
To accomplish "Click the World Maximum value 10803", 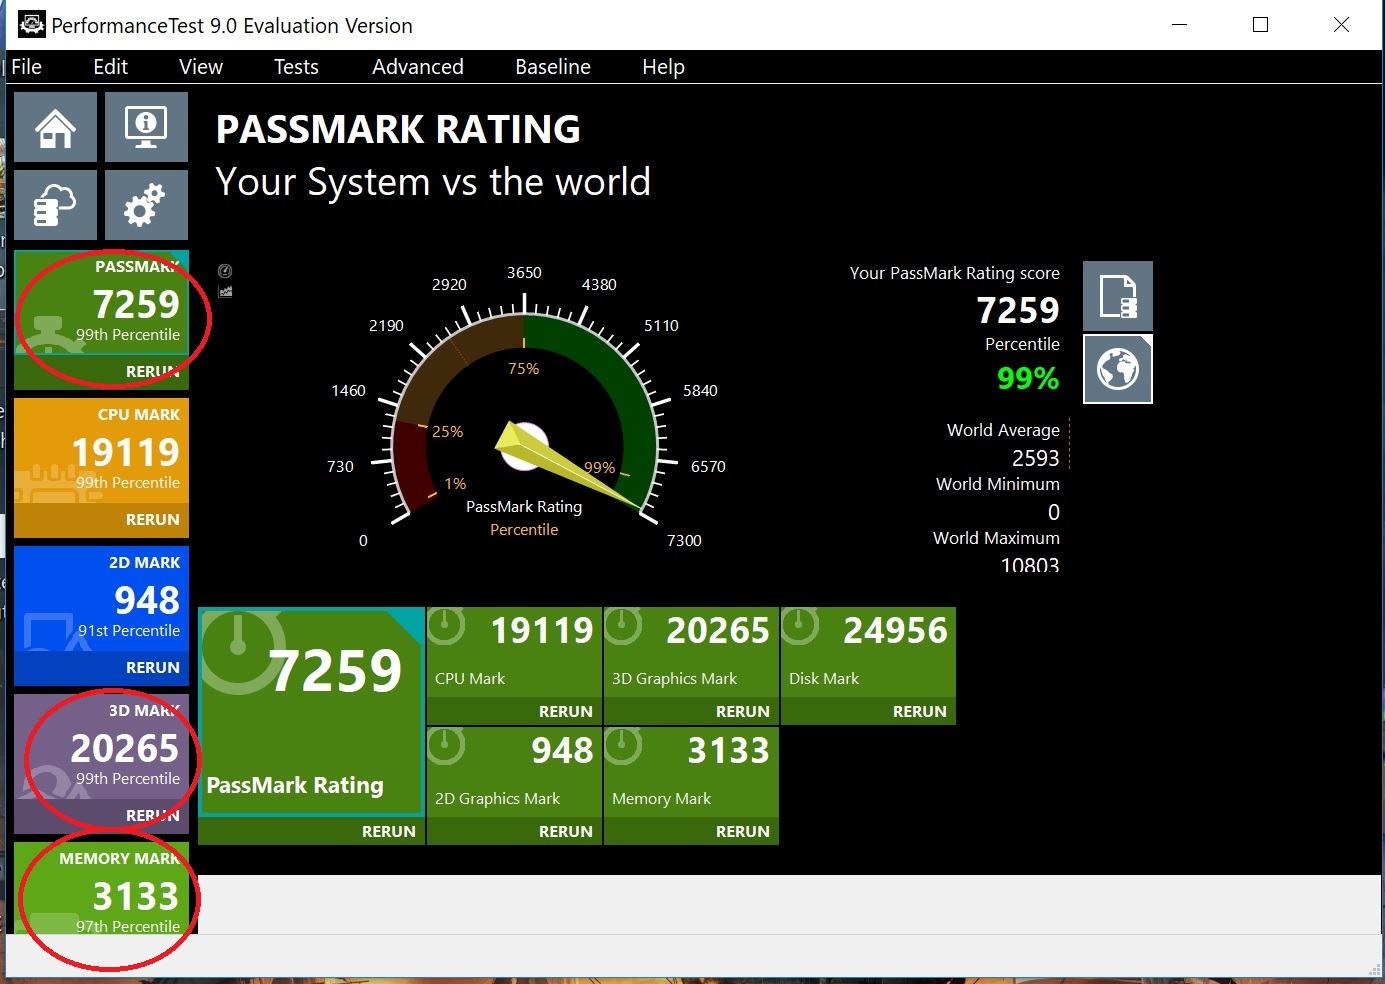I will click(x=1030, y=564).
